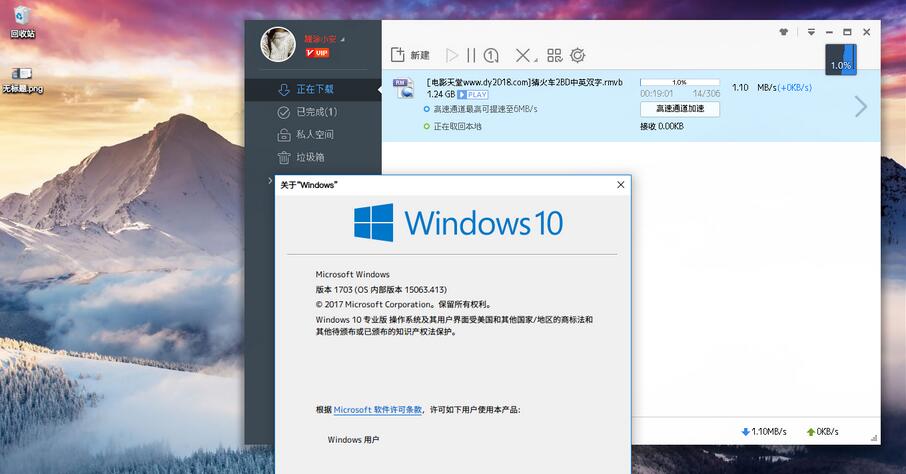Click the PLAY preview button

point(473,94)
